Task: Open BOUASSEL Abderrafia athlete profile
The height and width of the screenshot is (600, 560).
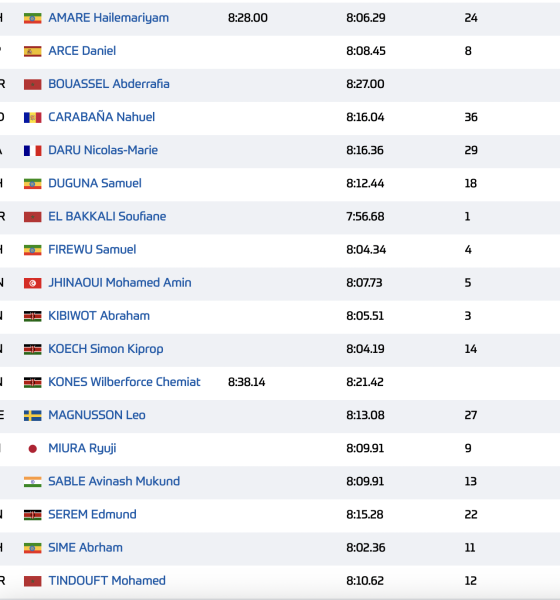Action: [109, 84]
